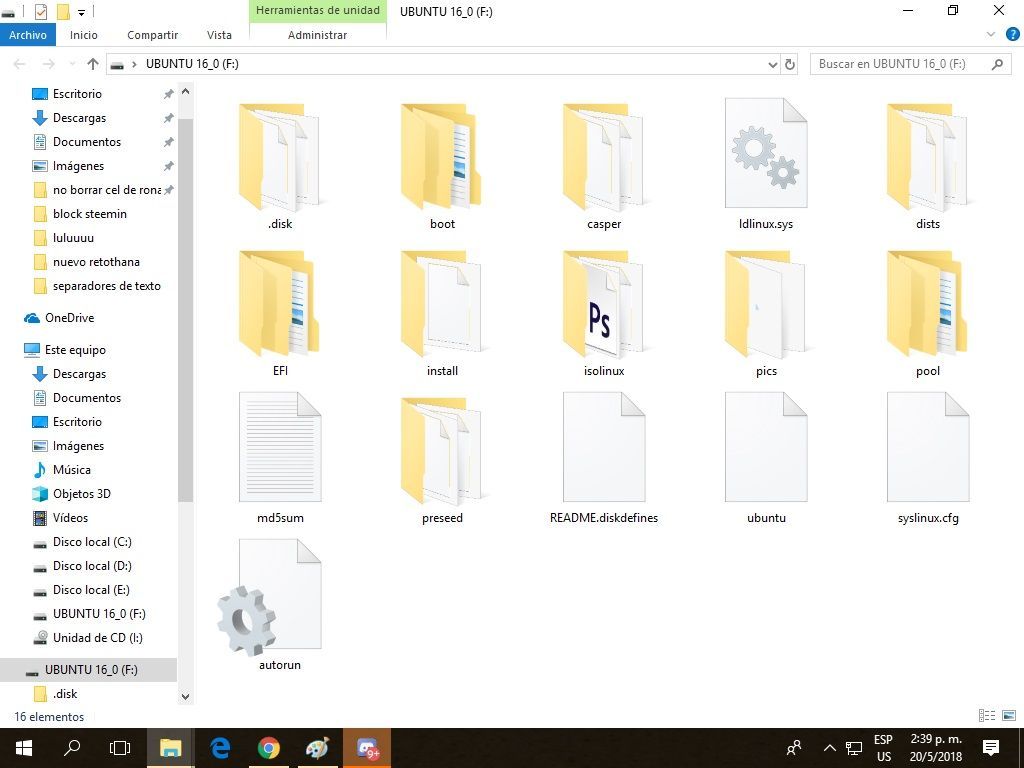
Task: Show hidden system tray icons
Action: [829, 748]
